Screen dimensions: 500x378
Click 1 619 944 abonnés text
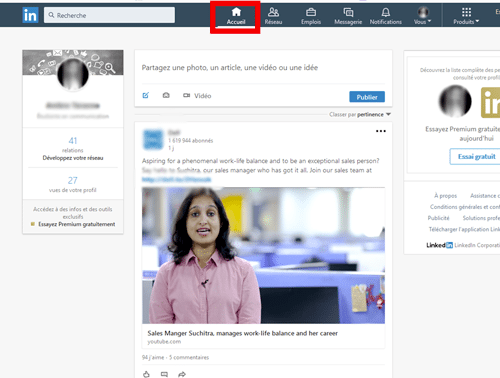coord(190,141)
